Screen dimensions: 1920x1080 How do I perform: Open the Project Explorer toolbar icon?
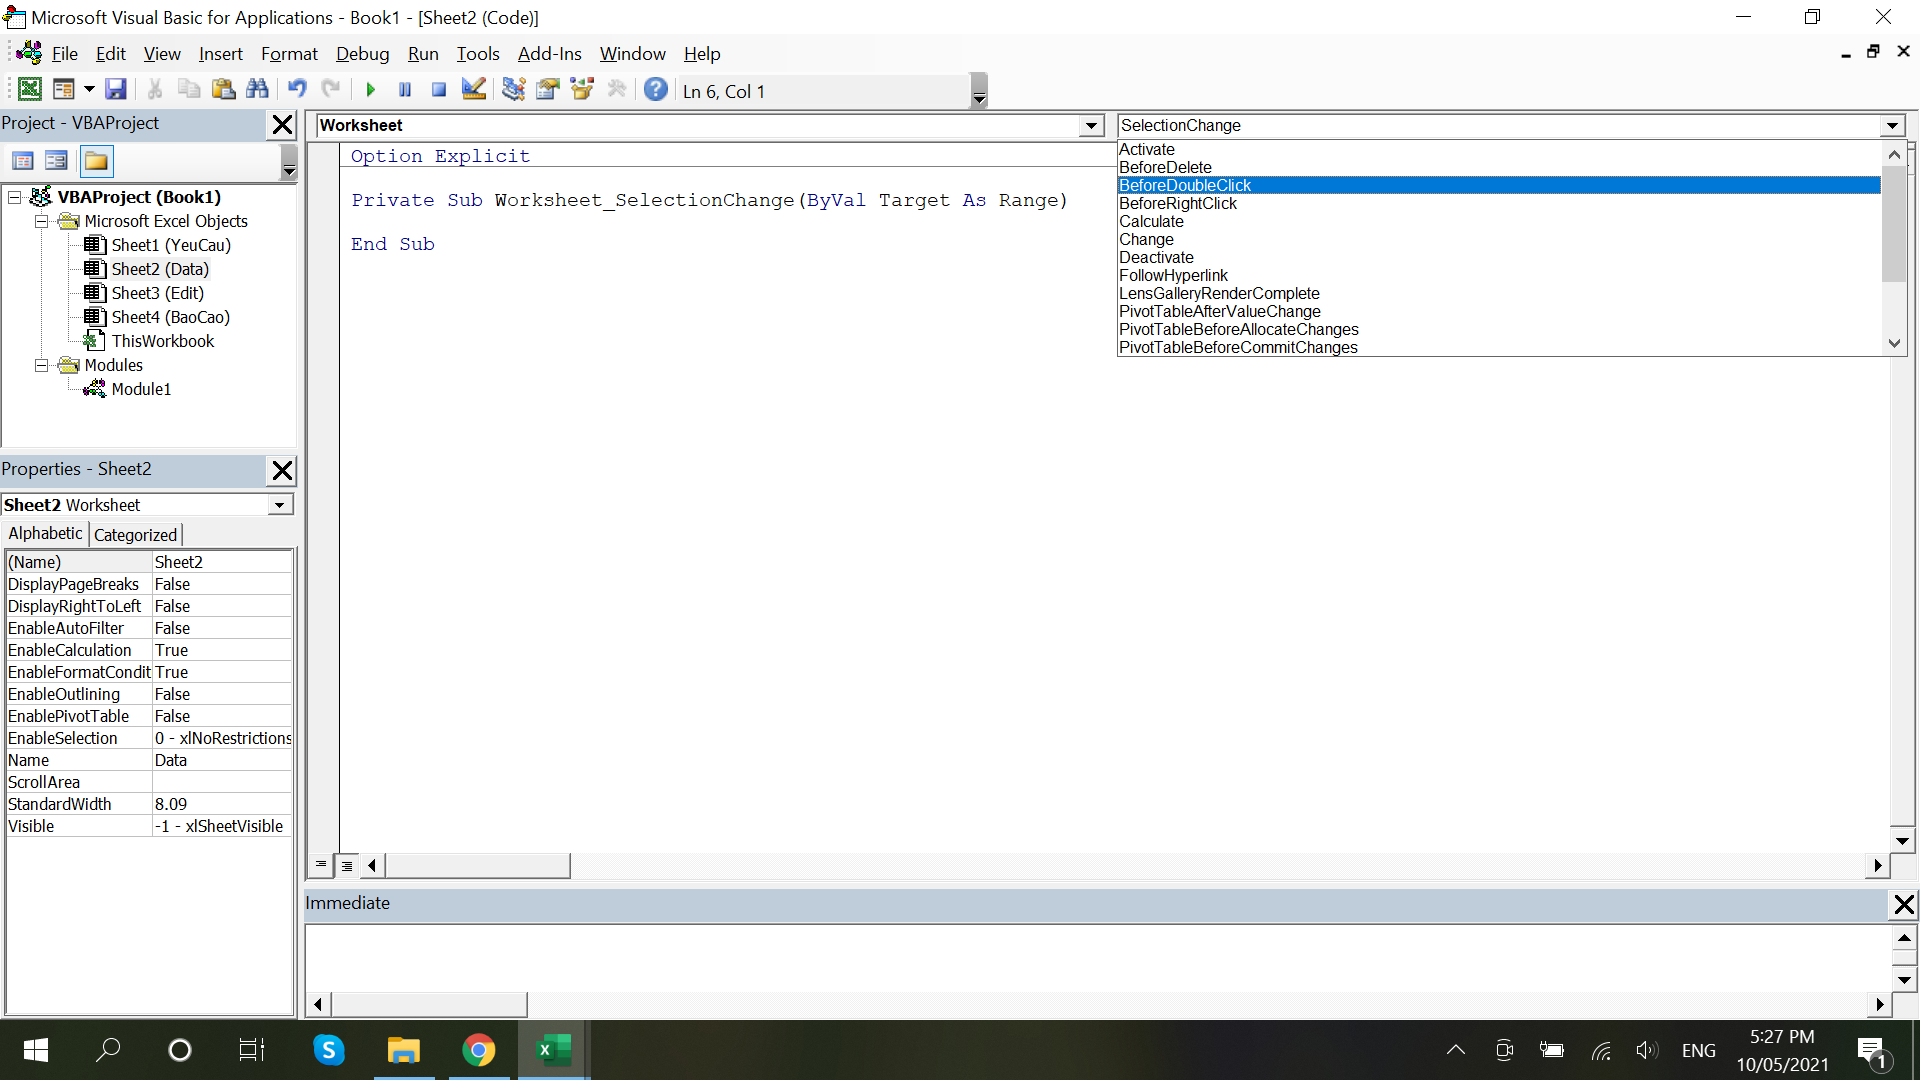[x=513, y=90]
